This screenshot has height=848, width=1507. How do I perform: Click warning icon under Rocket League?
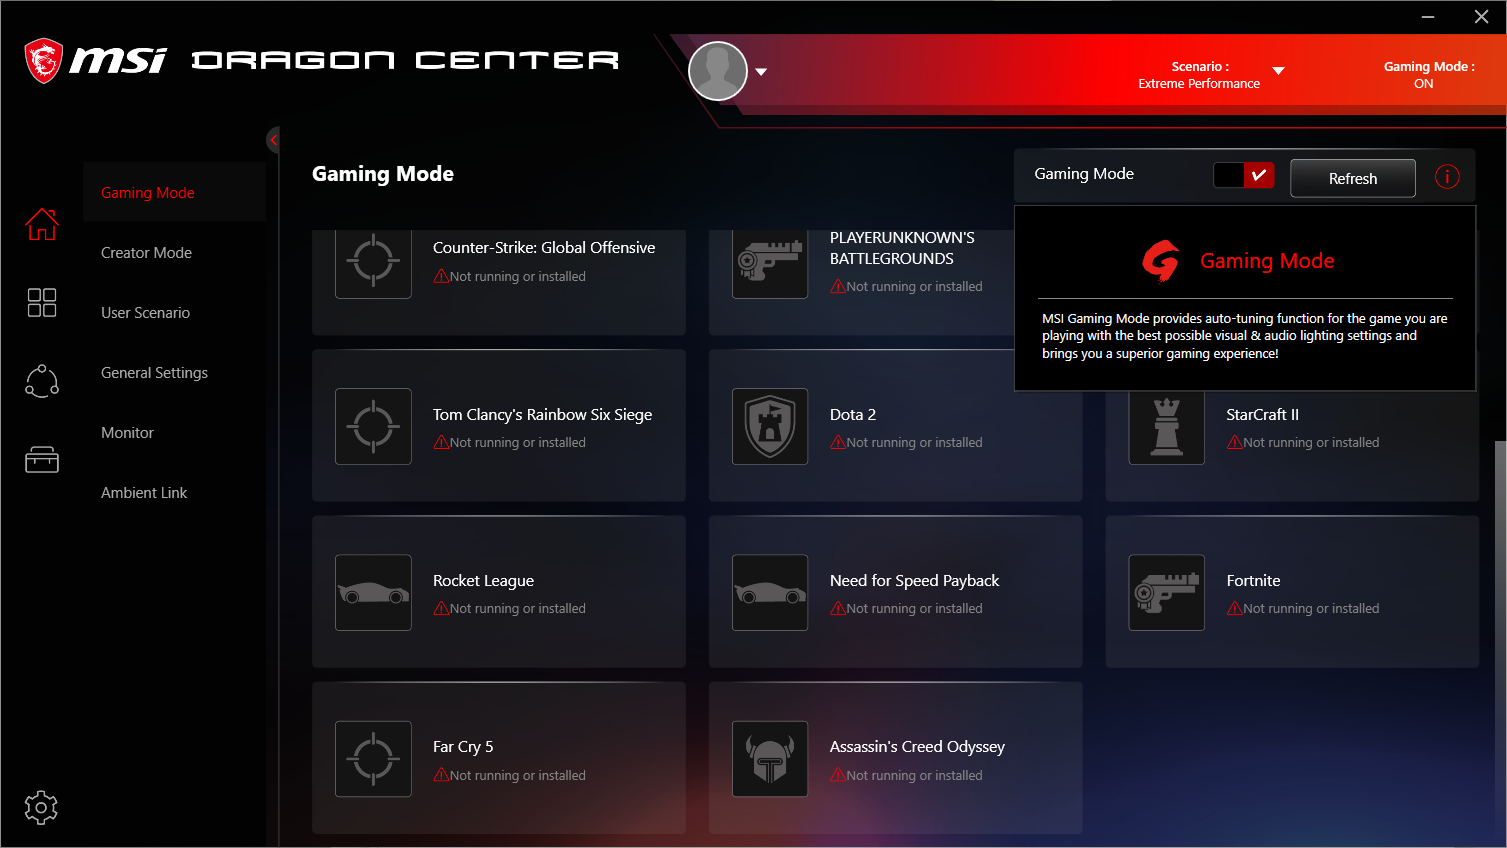pyautogui.click(x=441, y=608)
